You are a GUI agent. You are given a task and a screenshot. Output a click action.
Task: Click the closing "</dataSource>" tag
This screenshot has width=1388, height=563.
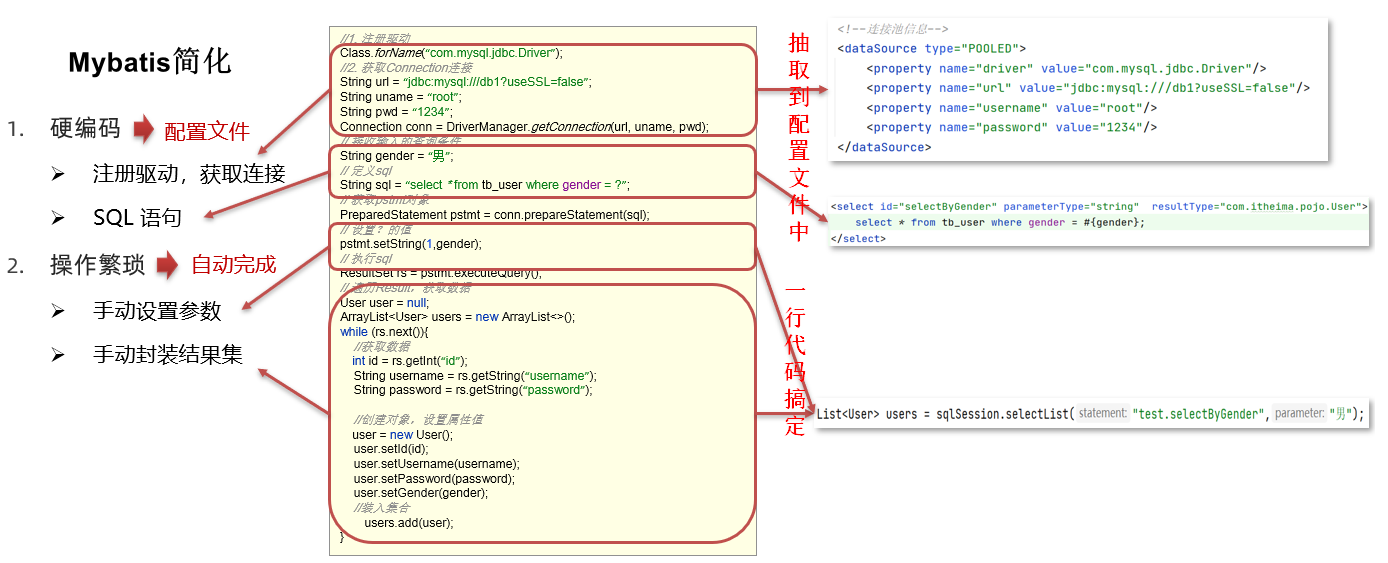click(884, 147)
